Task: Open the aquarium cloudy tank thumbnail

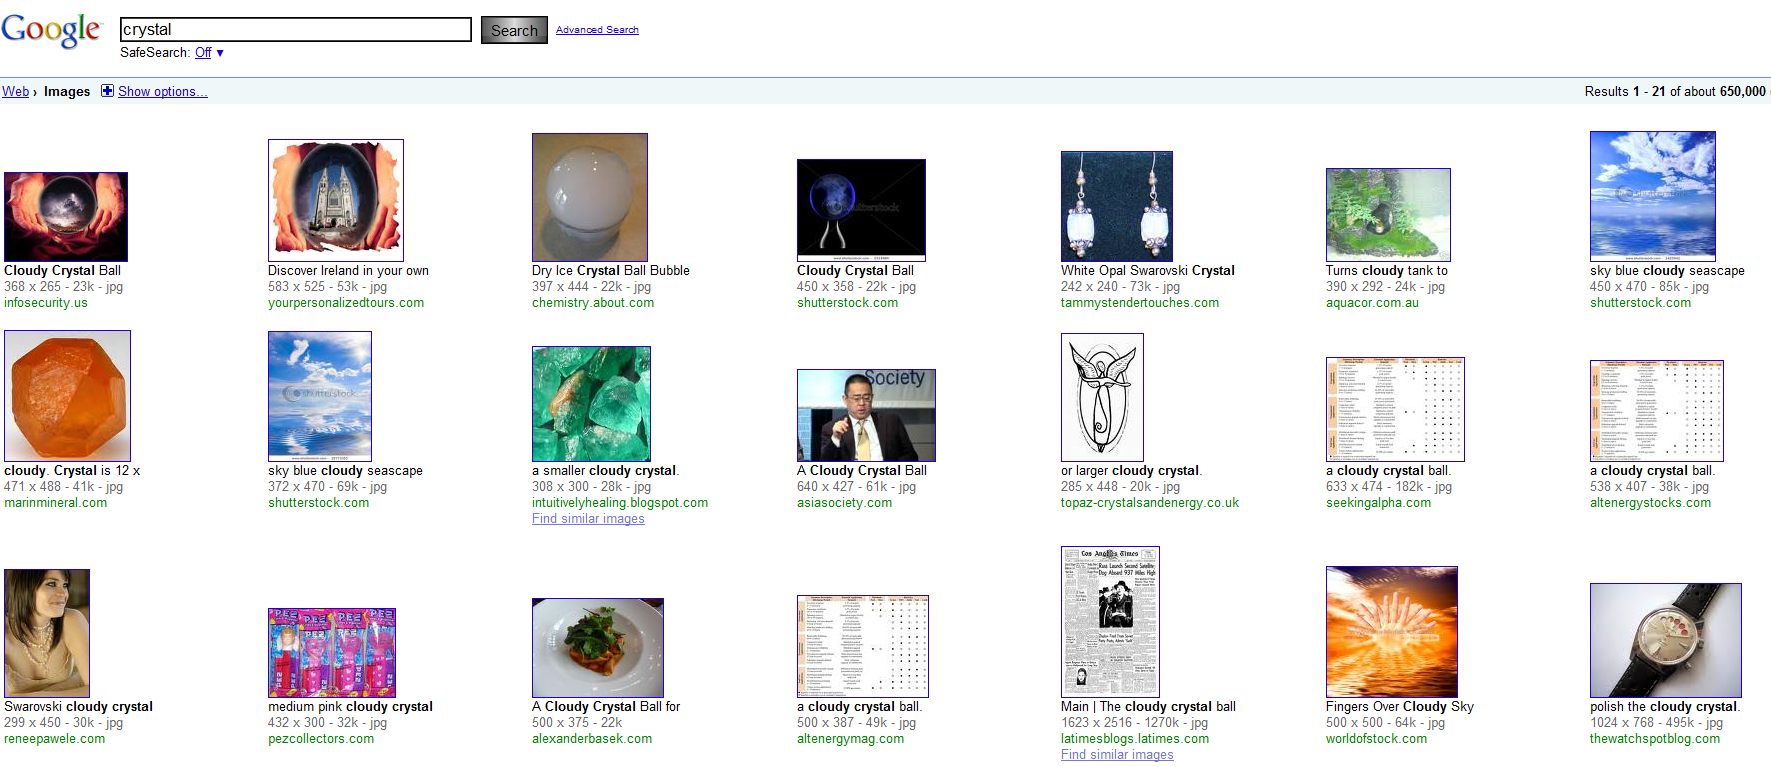Action: point(1388,215)
